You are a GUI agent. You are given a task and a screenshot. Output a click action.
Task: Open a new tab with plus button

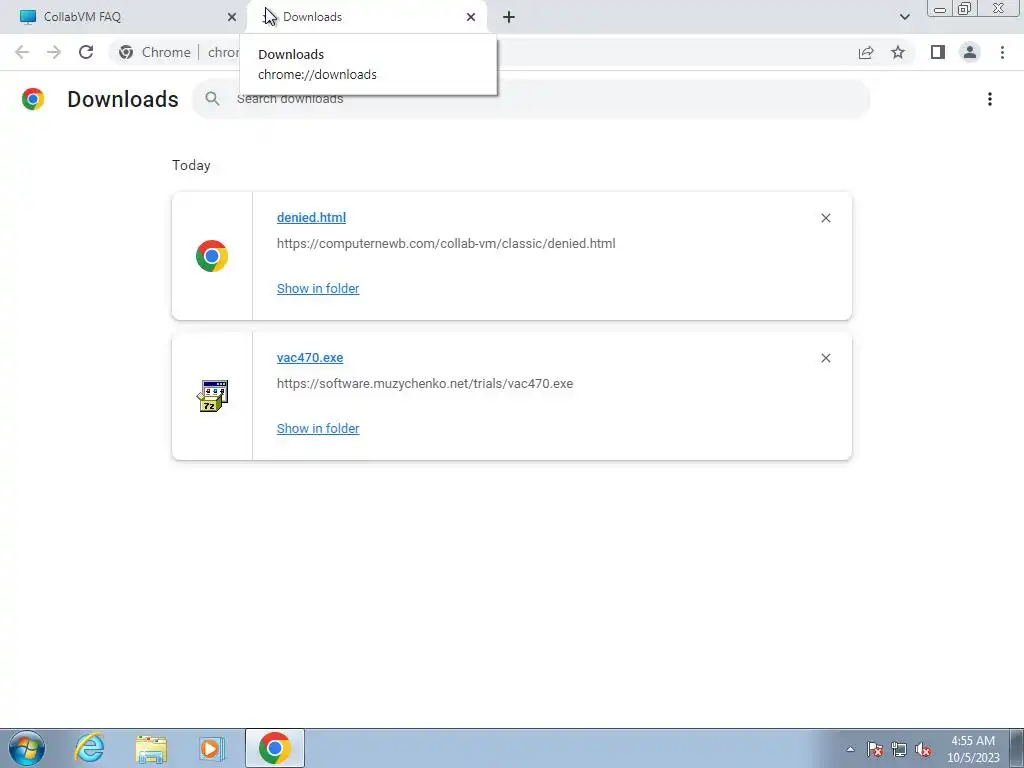coord(509,17)
